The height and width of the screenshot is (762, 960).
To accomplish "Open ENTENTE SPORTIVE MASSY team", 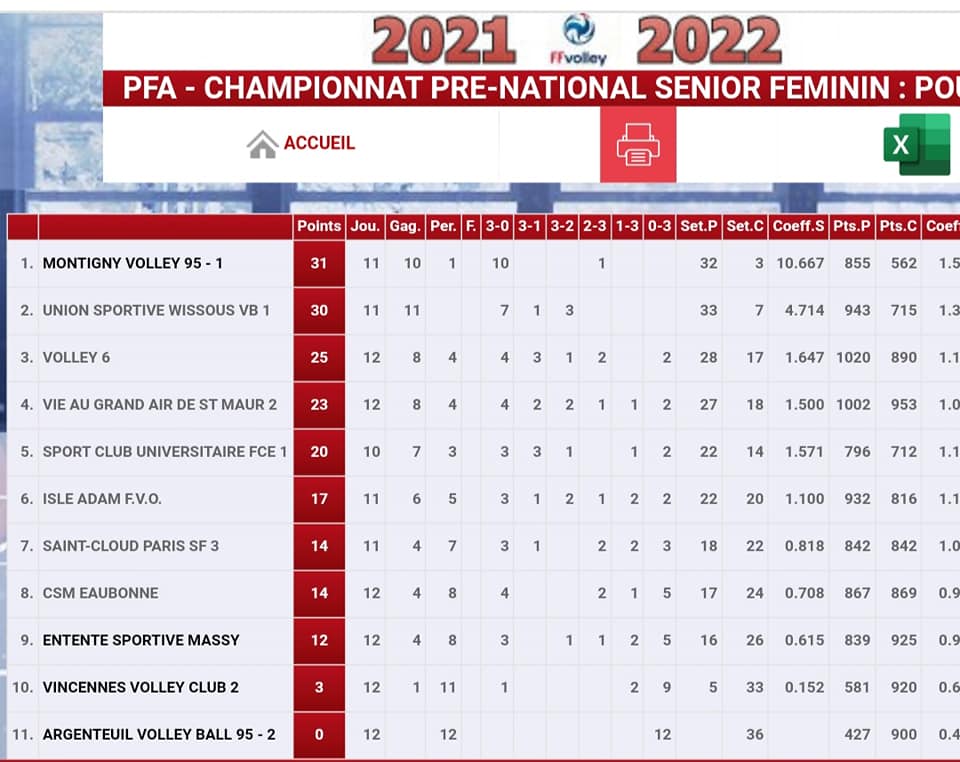I will [x=141, y=640].
